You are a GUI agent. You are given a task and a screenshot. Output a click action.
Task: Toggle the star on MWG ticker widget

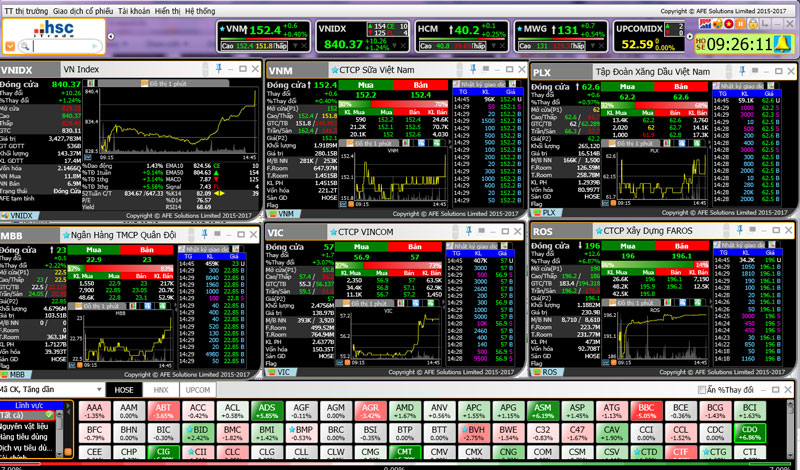coord(521,29)
